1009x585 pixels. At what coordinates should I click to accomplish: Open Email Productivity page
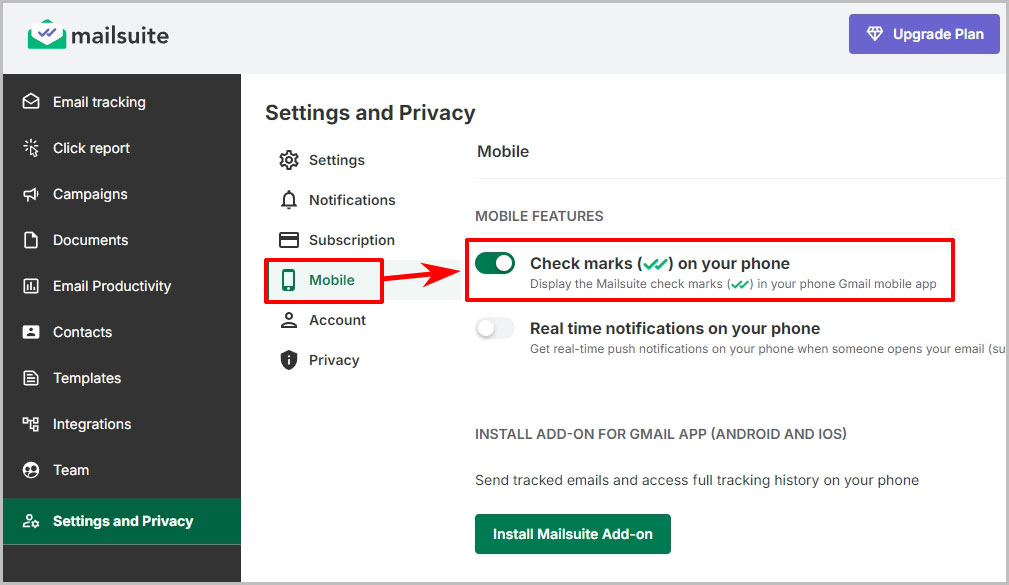[x=122, y=286]
